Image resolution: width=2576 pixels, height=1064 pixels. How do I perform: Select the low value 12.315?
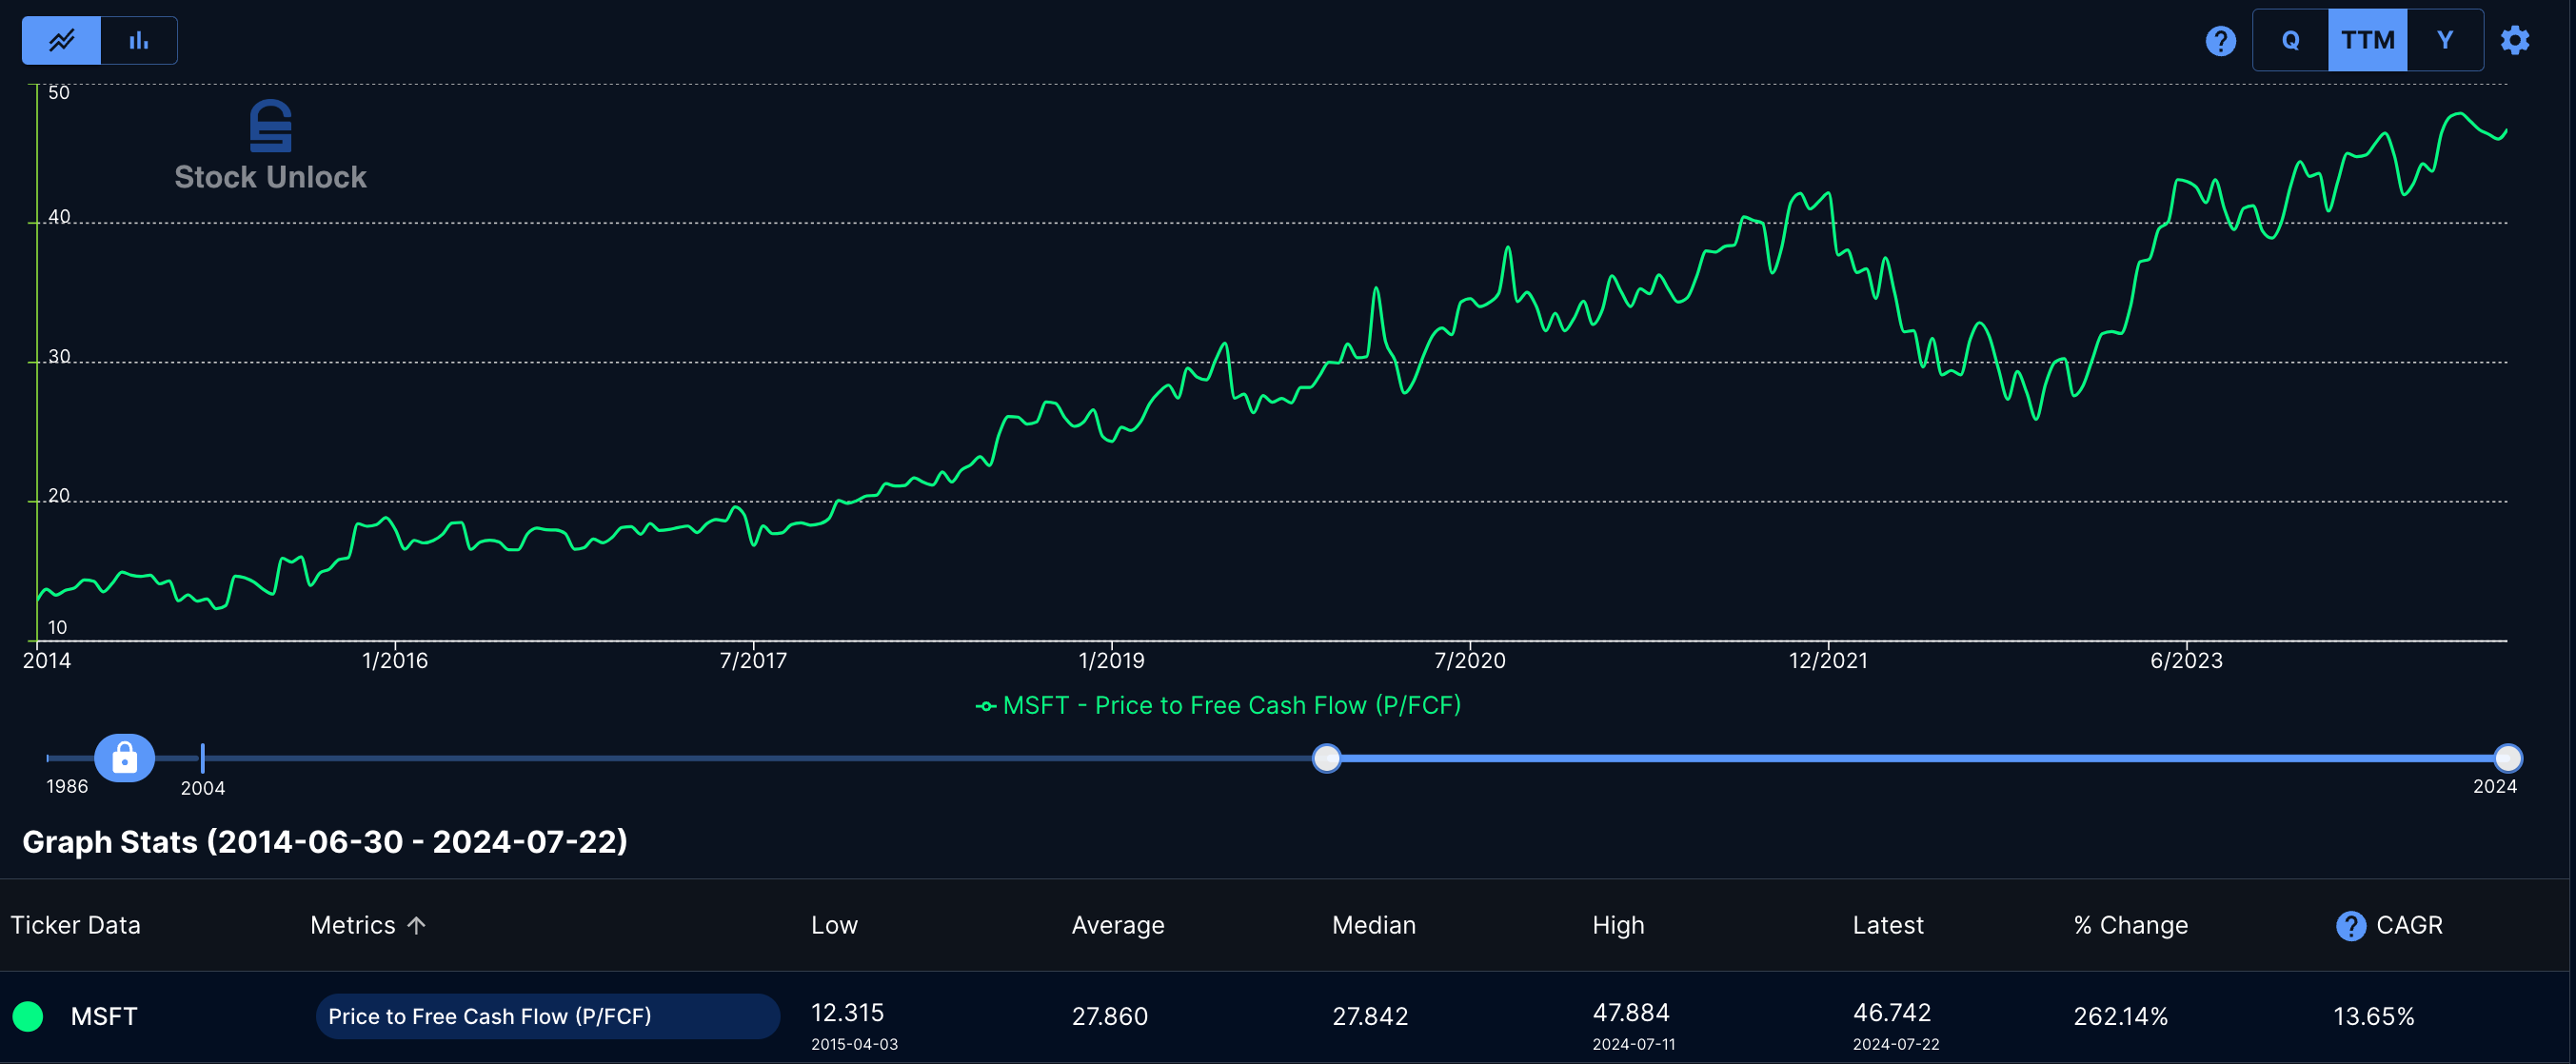click(847, 1012)
